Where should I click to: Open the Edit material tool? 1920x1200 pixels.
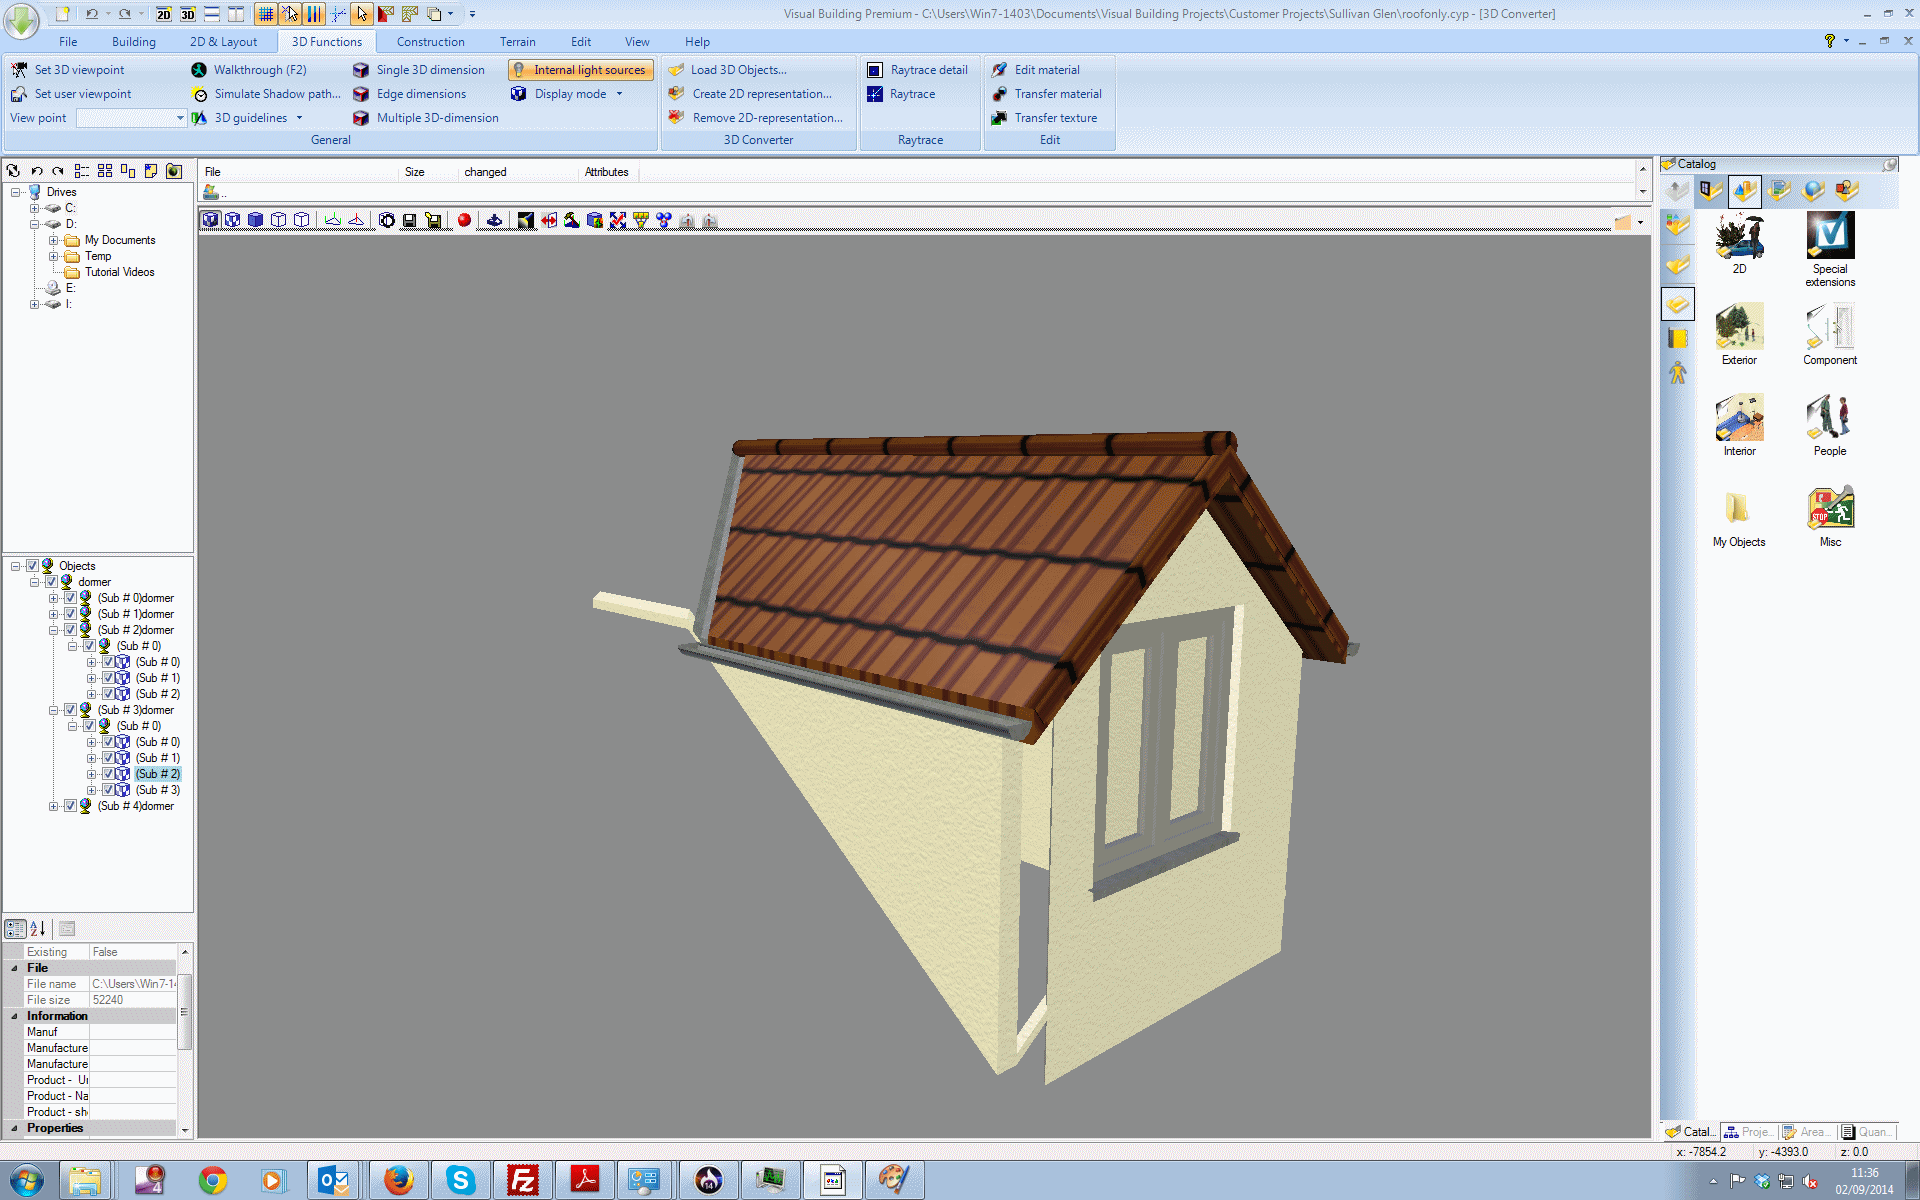pos(1045,70)
